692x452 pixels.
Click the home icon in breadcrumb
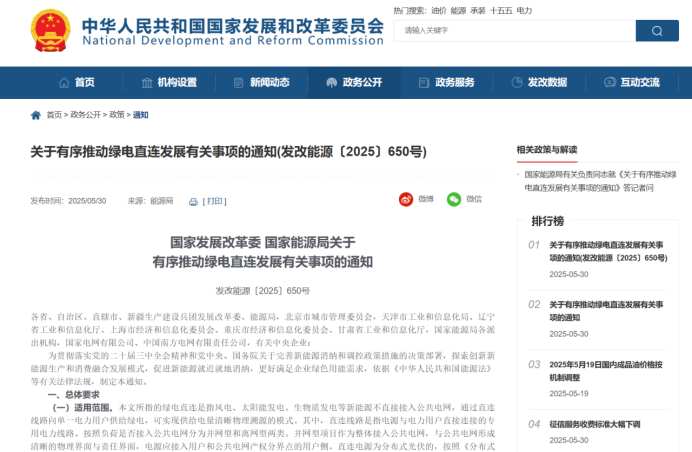(x=36, y=115)
